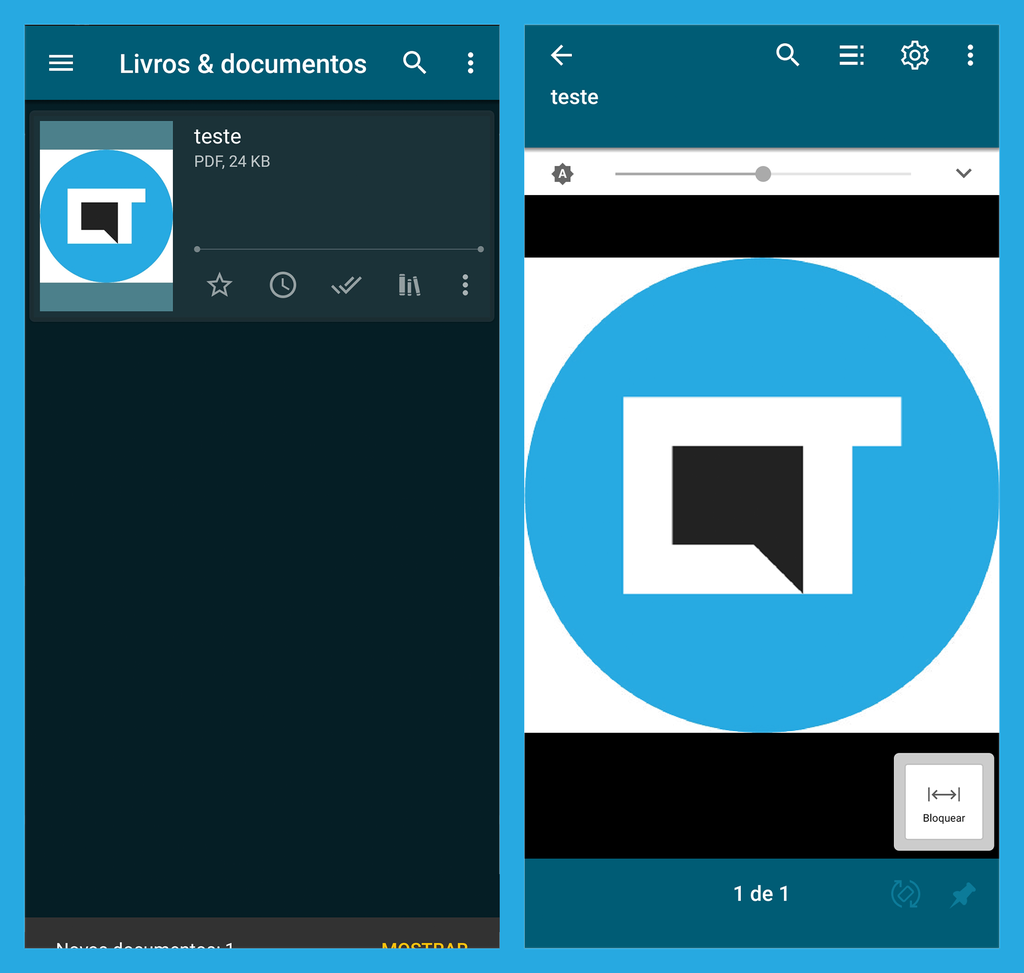Screen dimensions: 1024x973
Task: Click the reading progress bar of teste
Action: (339, 249)
